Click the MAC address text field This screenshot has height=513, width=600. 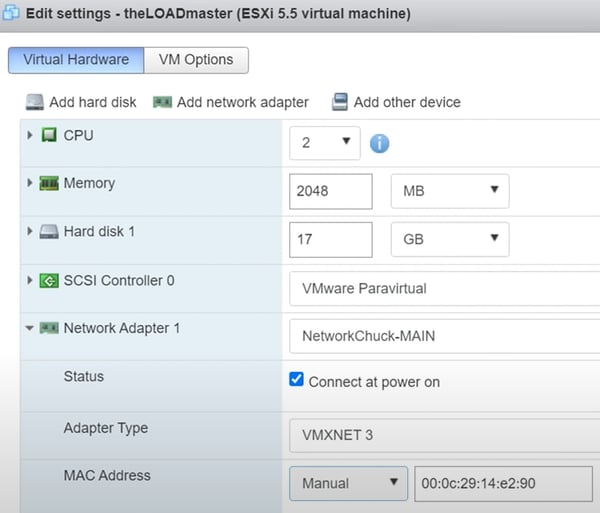(502, 483)
